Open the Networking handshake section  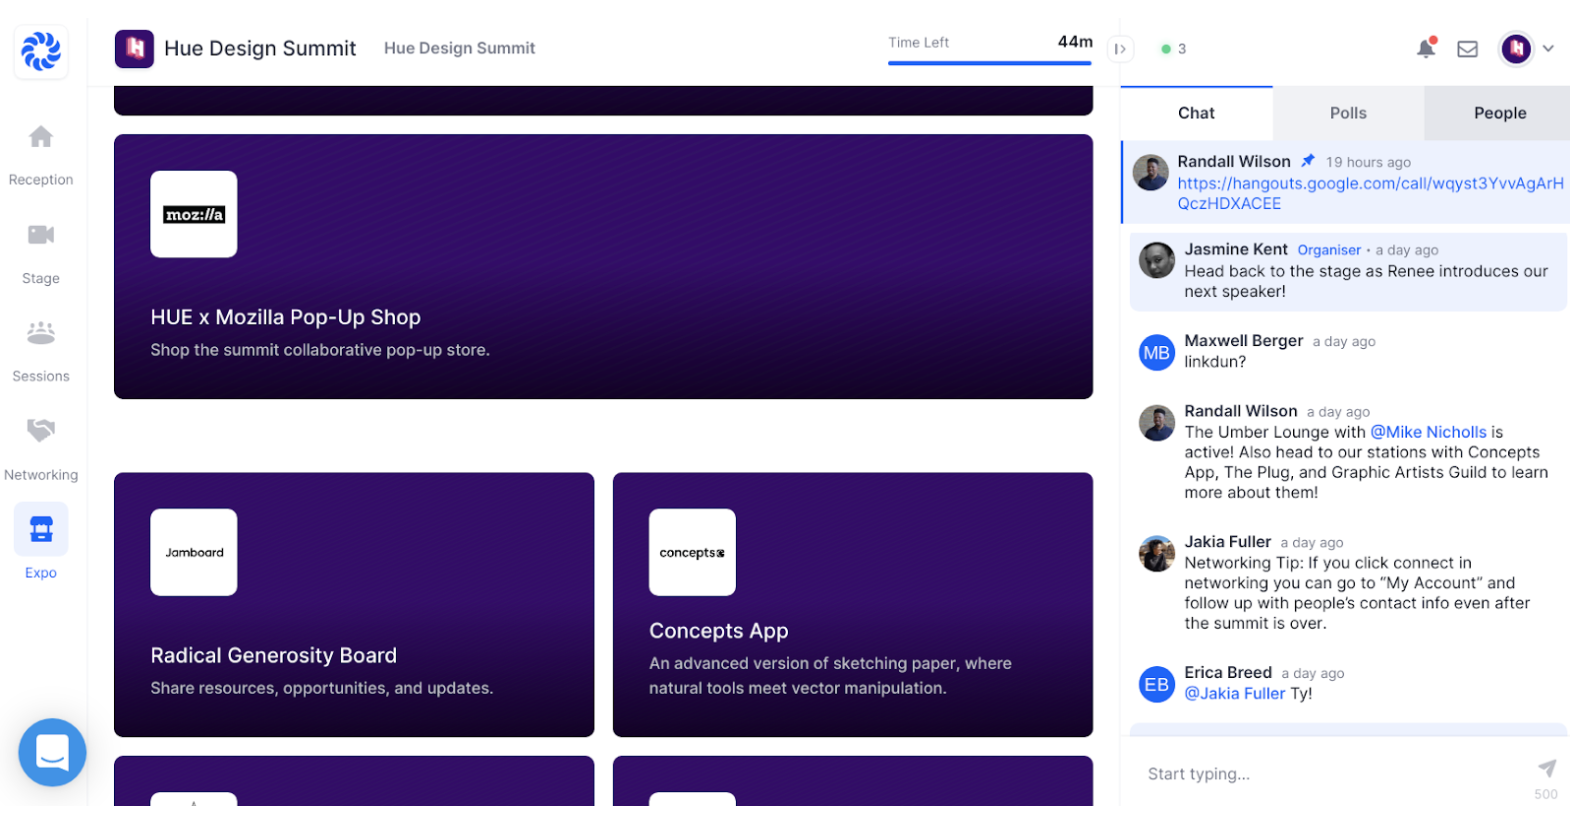[x=41, y=450]
